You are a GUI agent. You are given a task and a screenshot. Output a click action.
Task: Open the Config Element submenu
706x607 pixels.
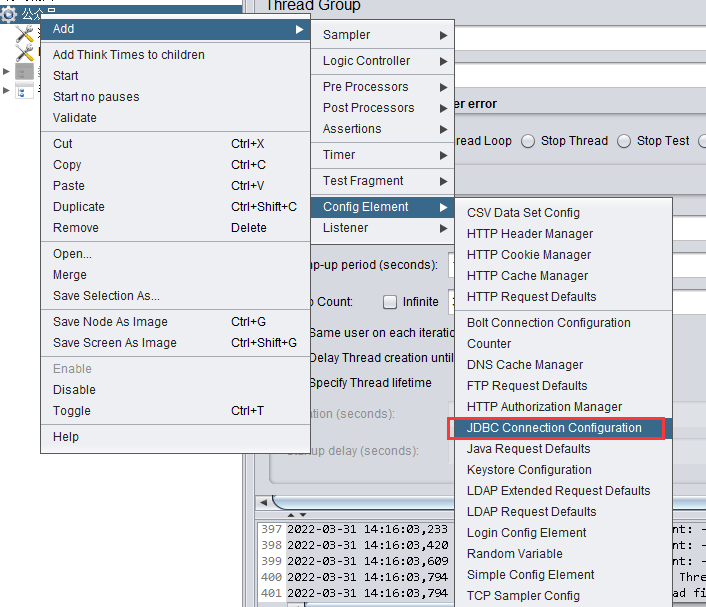click(382, 207)
